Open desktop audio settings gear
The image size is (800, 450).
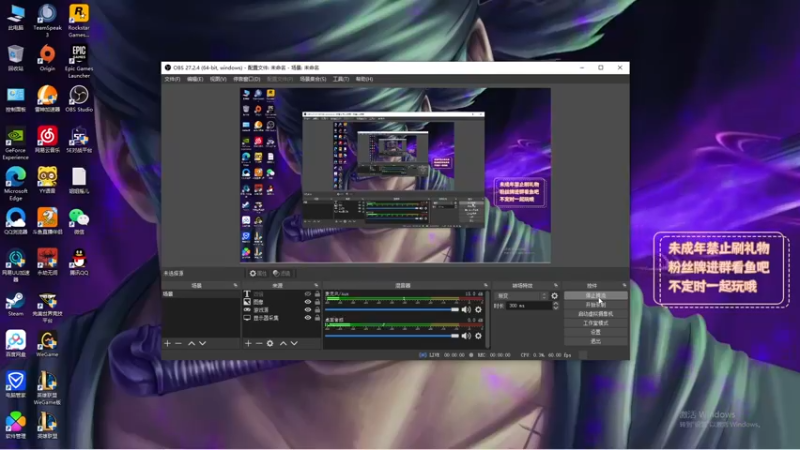[x=478, y=336]
